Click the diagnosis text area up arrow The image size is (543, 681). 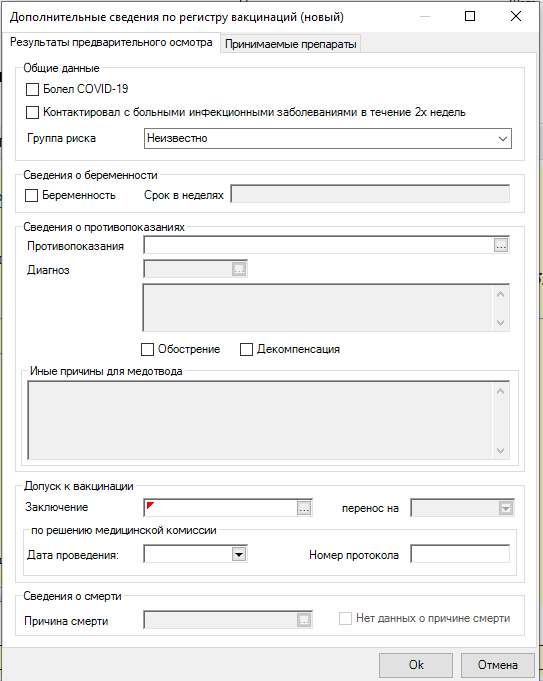click(500, 294)
